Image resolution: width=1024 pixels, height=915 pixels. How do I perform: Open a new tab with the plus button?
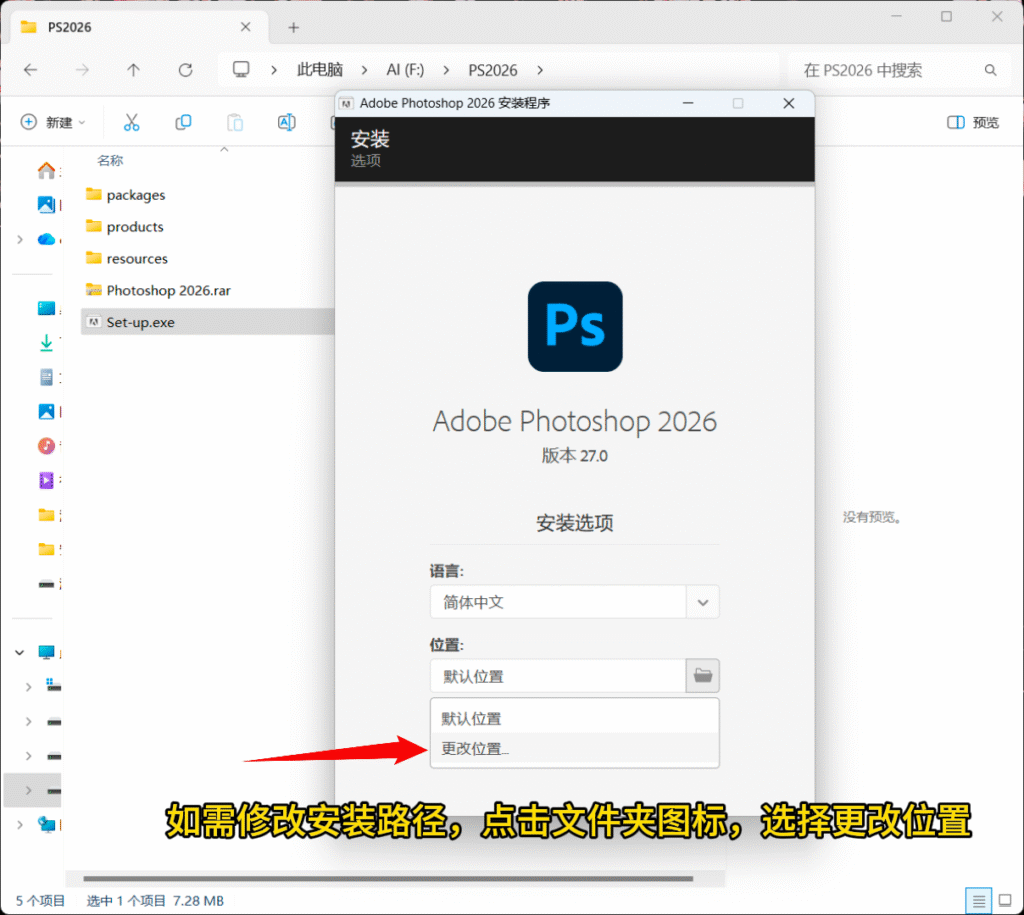pyautogui.click(x=293, y=27)
